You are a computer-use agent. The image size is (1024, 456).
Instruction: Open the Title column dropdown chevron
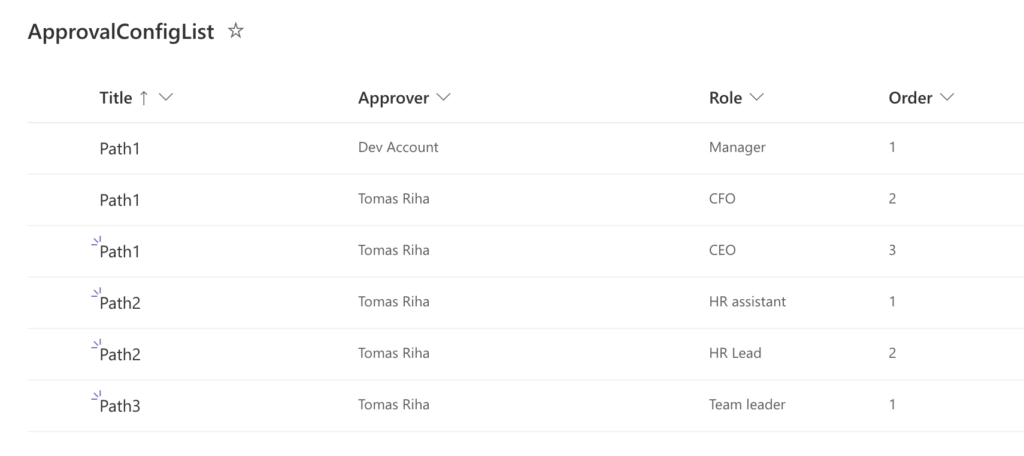(166, 97)
